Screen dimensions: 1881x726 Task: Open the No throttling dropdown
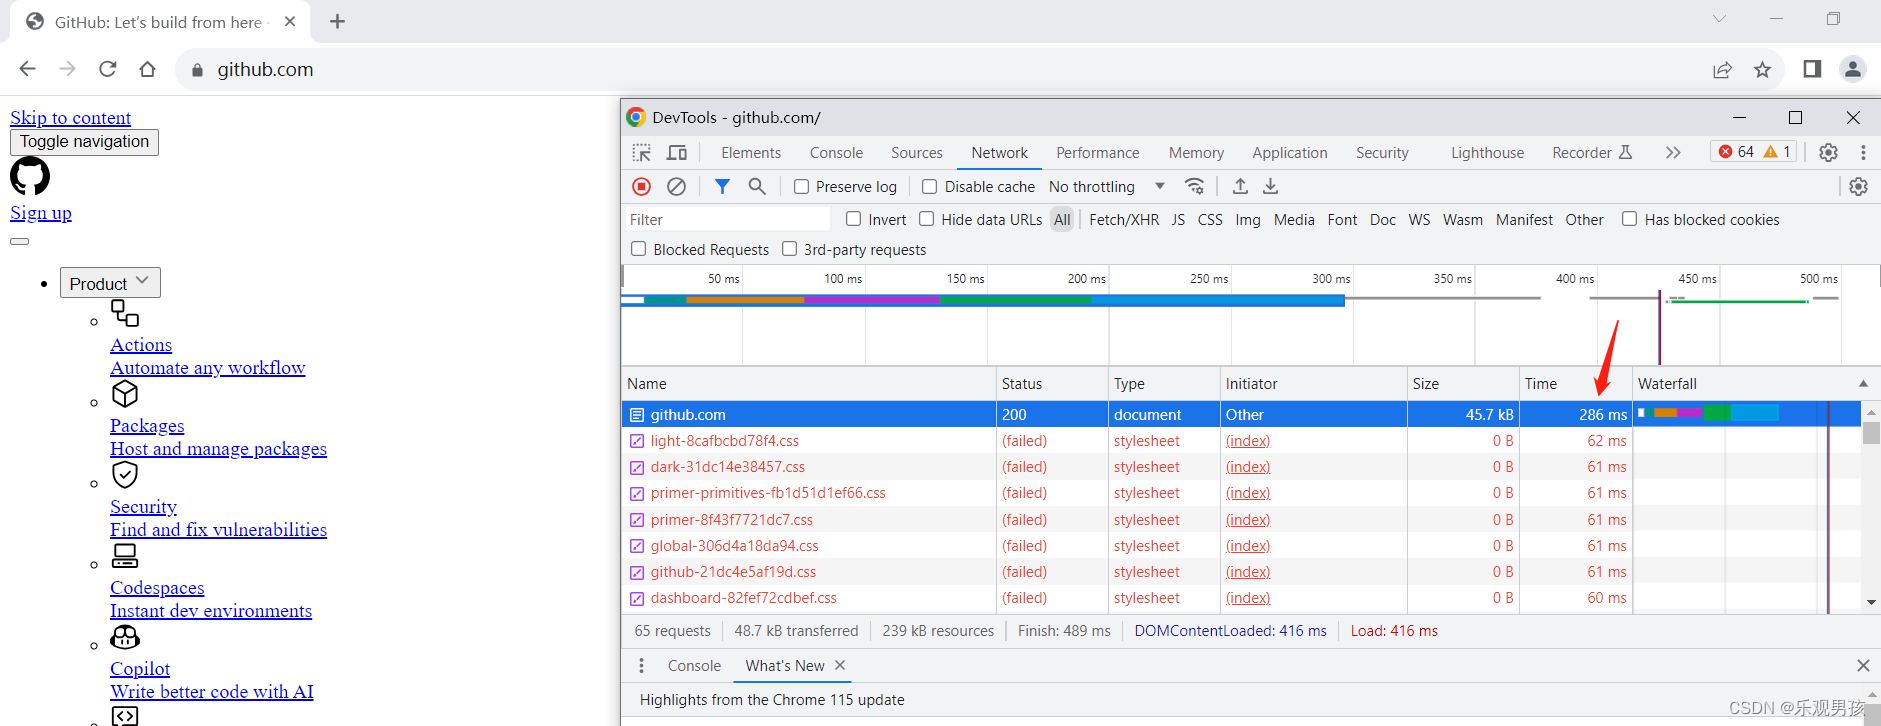tap(1106, 187)
